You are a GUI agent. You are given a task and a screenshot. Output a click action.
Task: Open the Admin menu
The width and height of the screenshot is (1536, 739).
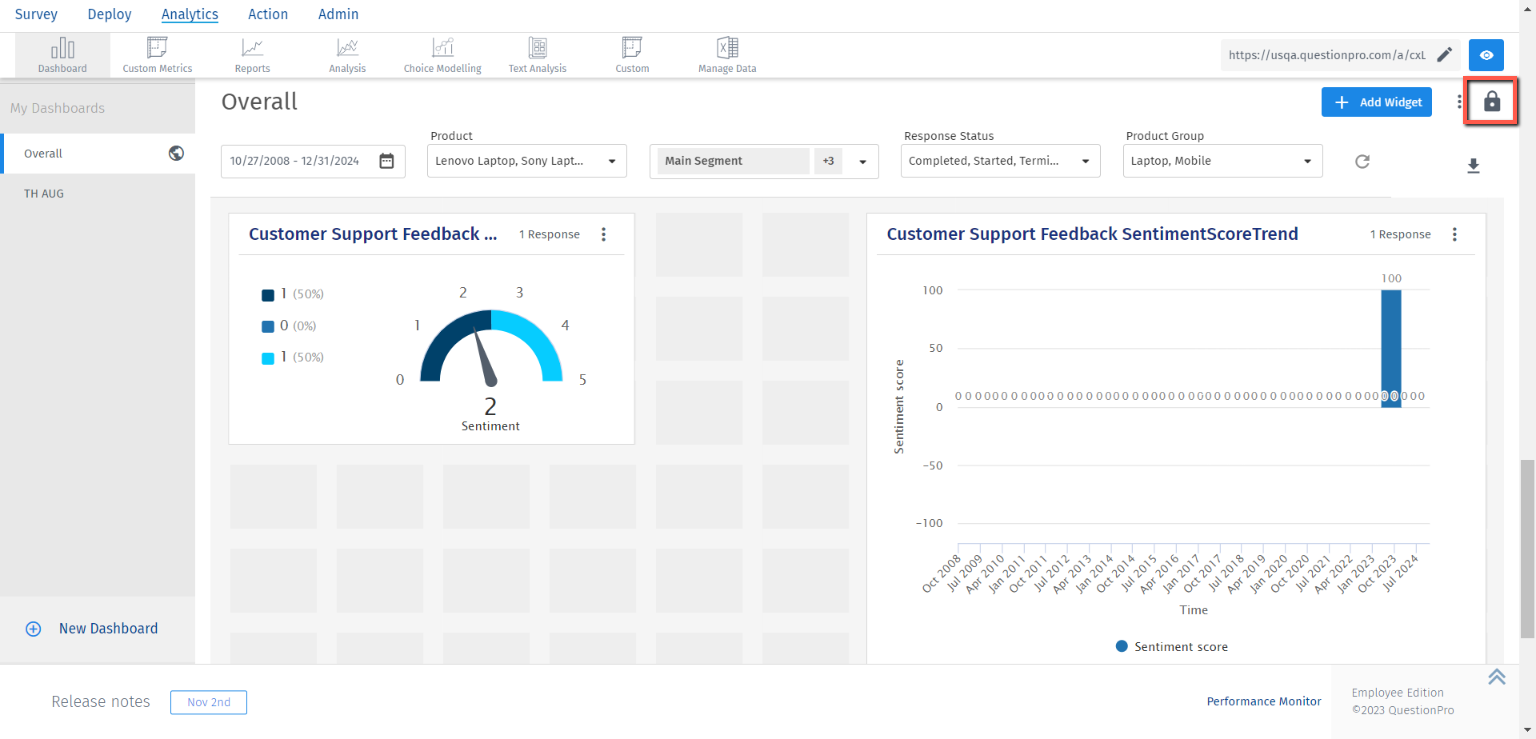[x=338, y=14]
